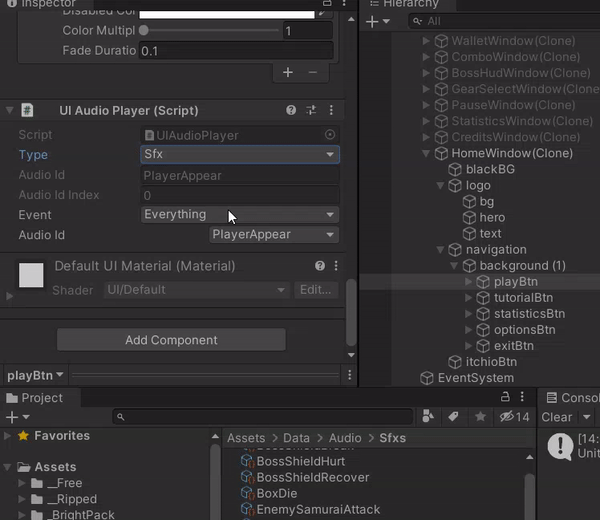600x520 pixels.
Task: Open the preview footer three-dot menu
Action: click(349, 375)
